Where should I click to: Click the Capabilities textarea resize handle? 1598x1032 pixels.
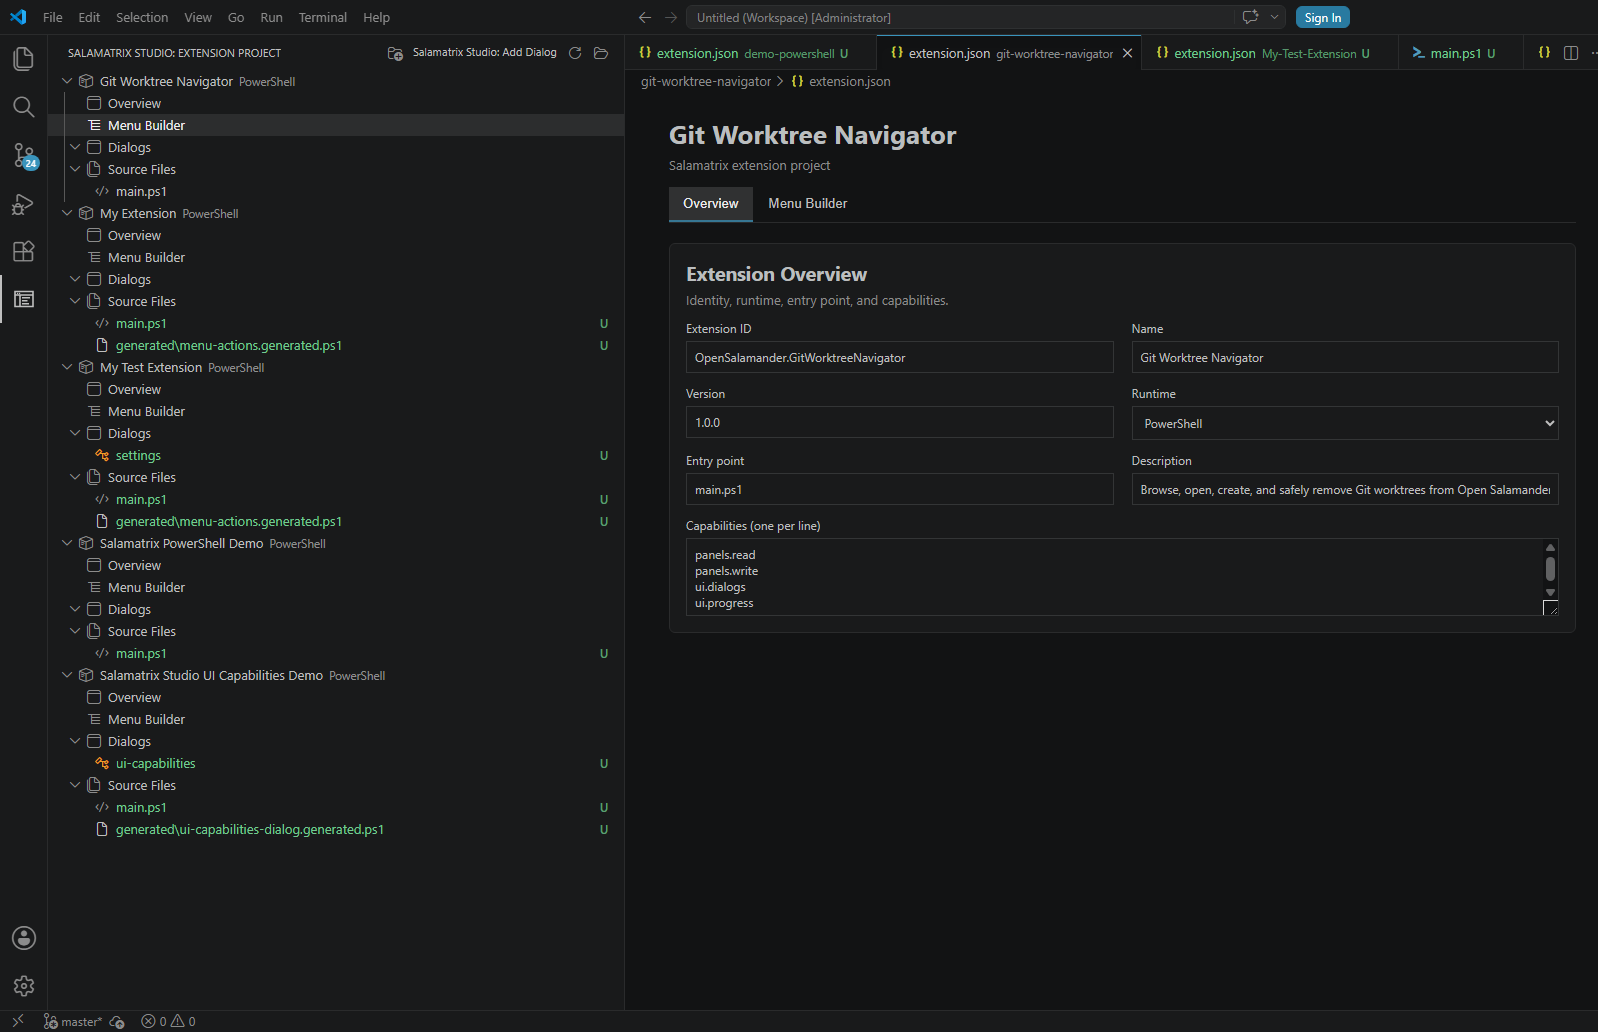(1551, 608)
